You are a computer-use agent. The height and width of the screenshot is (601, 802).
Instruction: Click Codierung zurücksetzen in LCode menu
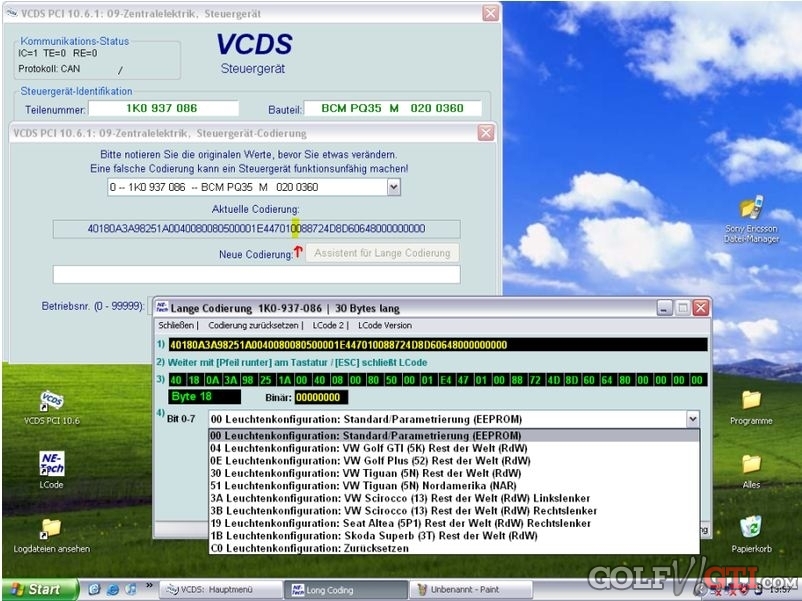(254, 326)
